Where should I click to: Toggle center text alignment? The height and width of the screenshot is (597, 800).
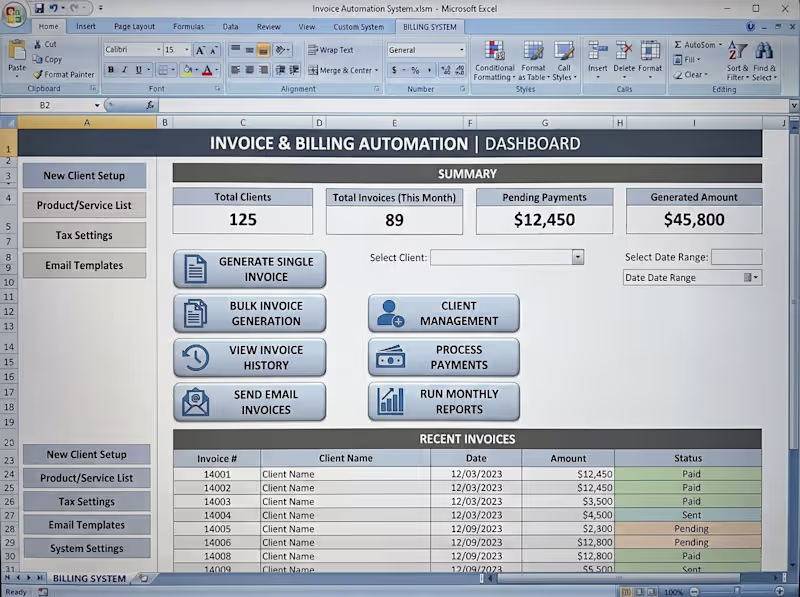[249, 70]
